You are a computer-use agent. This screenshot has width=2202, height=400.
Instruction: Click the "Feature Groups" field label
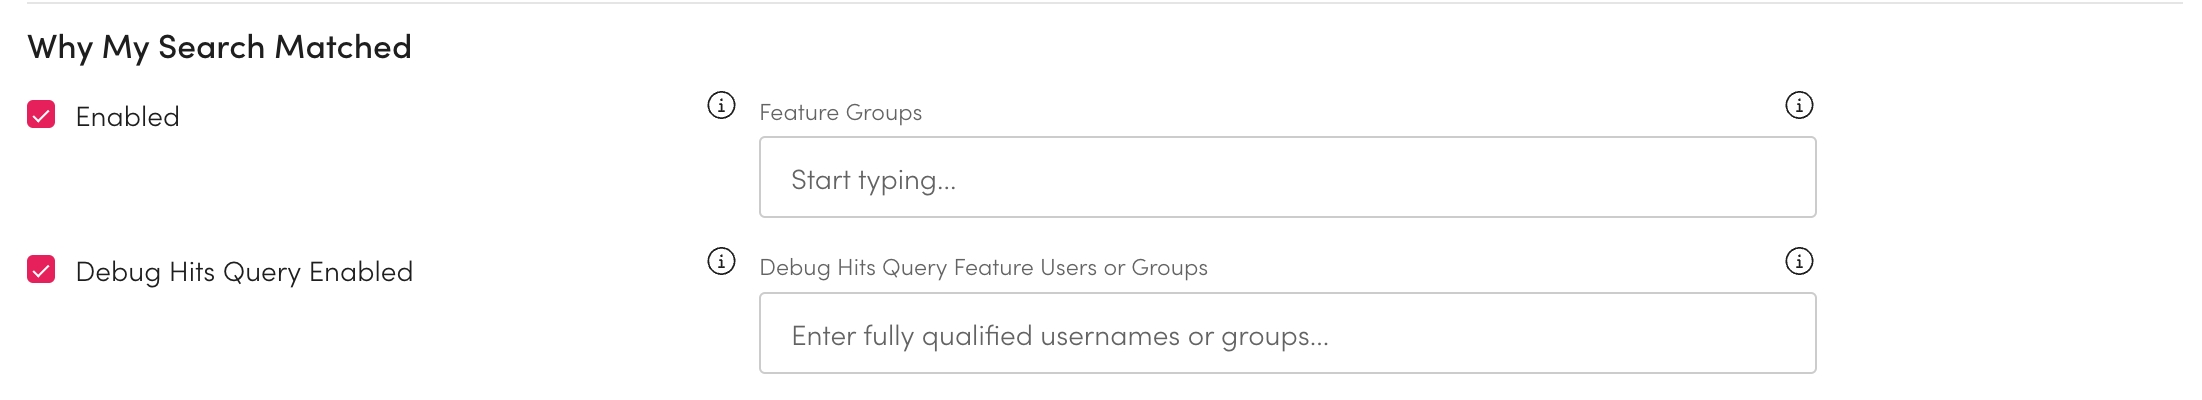pos(840,113)
